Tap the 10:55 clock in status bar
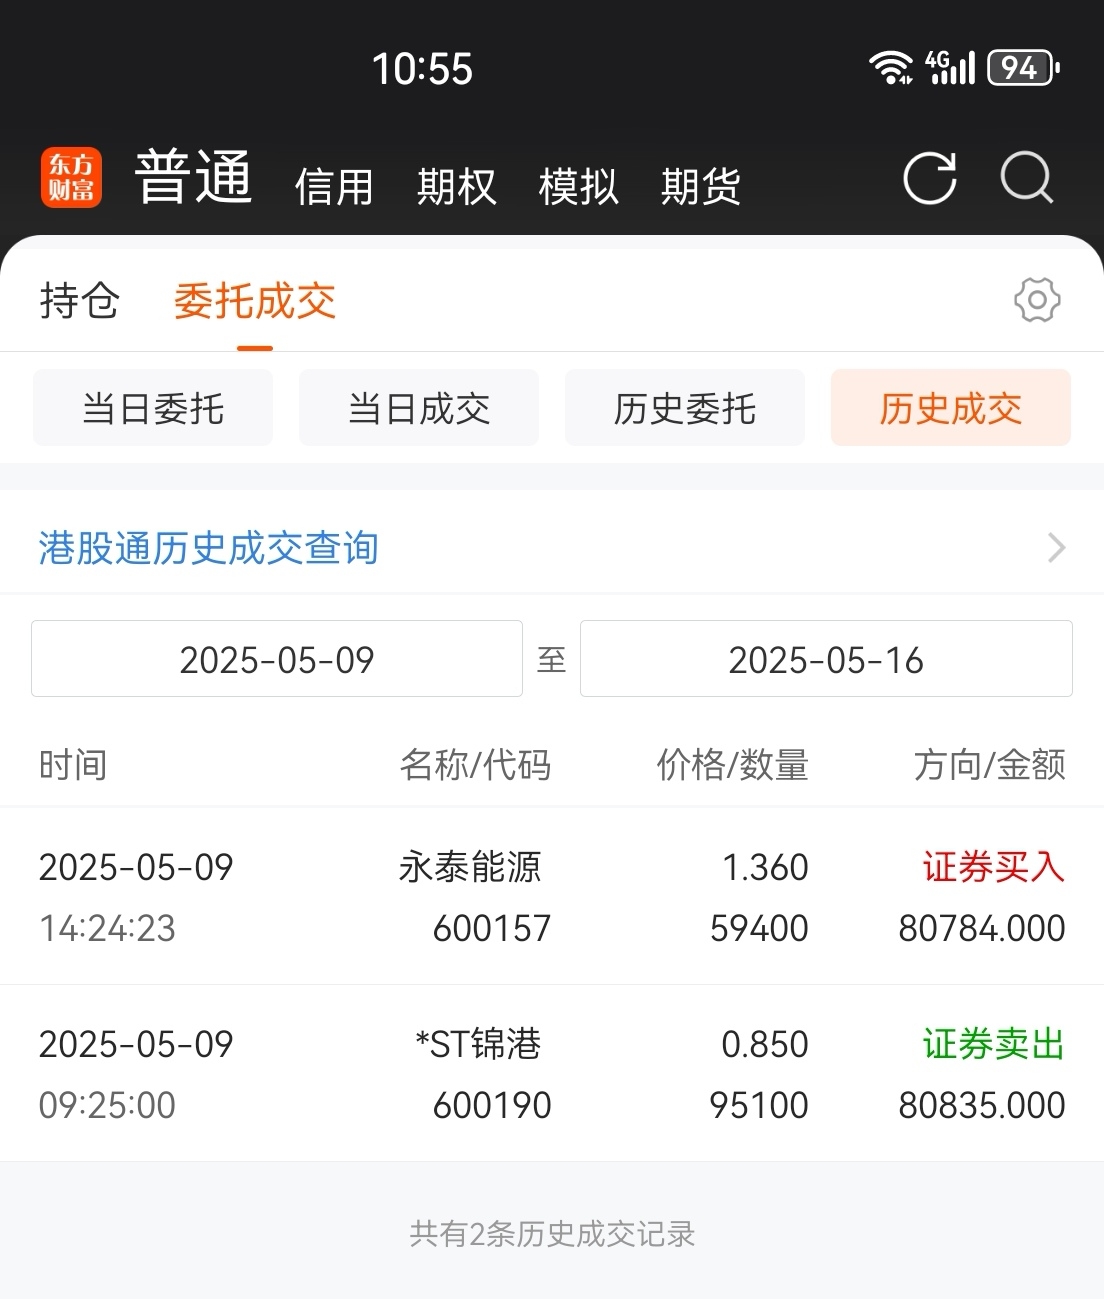Viewport: 1104px width, 1299px height. (422, 69)
